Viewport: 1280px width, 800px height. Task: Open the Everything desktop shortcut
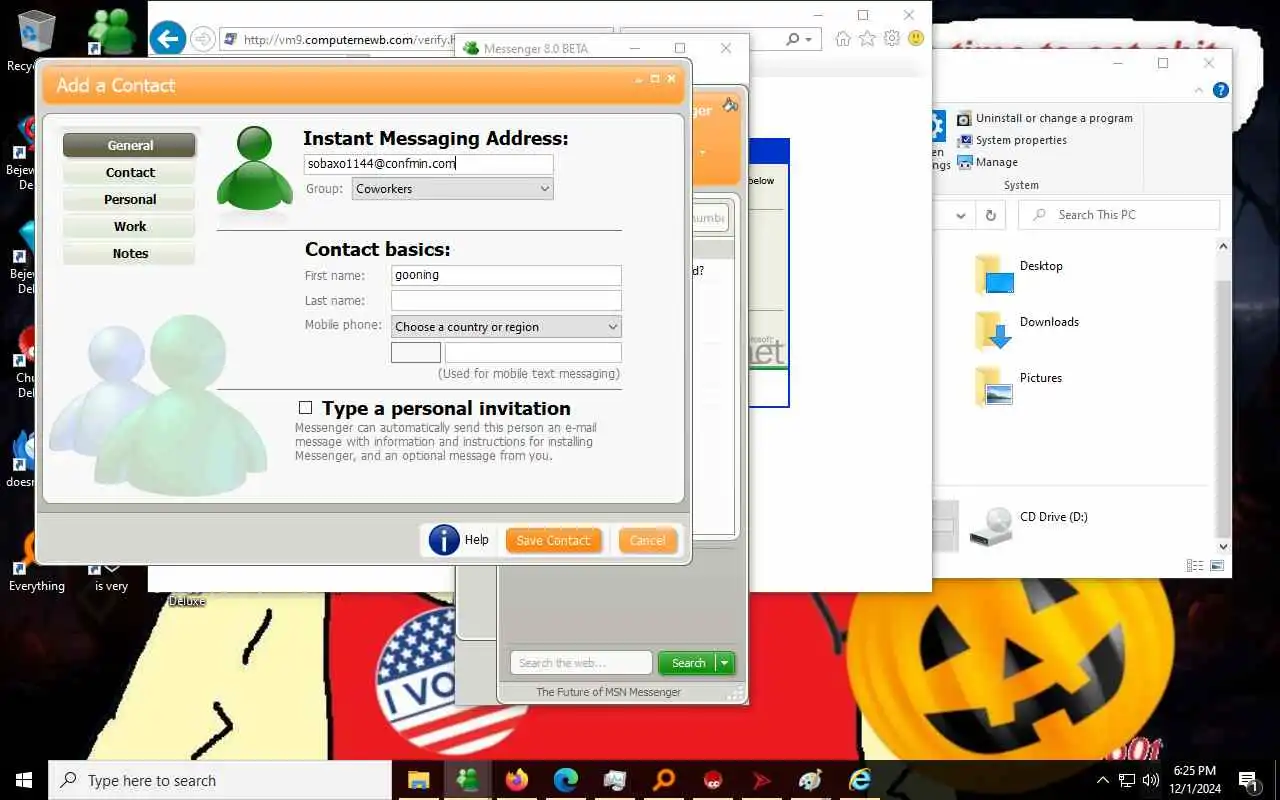coord(37,560)
